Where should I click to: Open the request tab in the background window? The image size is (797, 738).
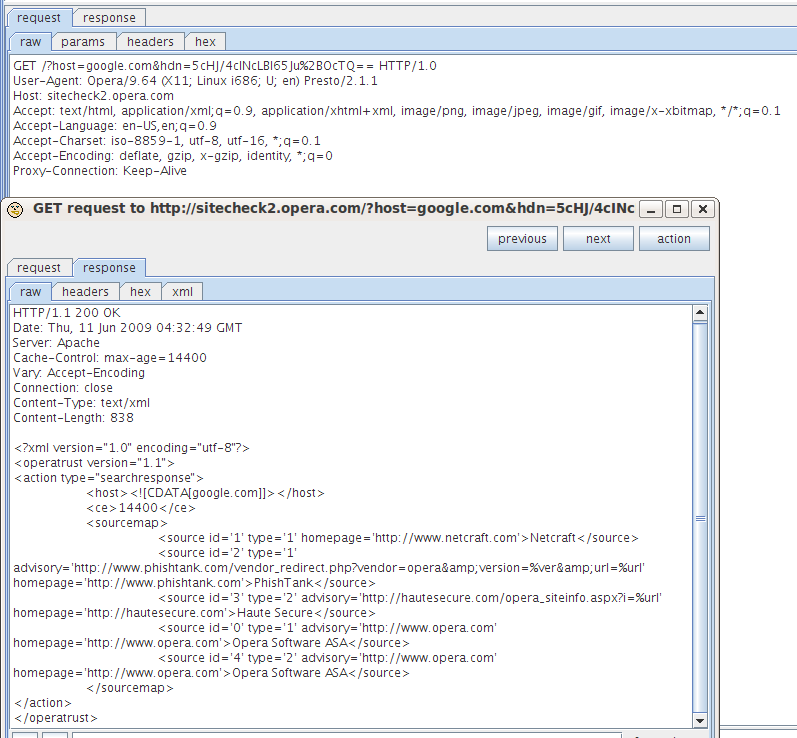(x=39, y=18)
